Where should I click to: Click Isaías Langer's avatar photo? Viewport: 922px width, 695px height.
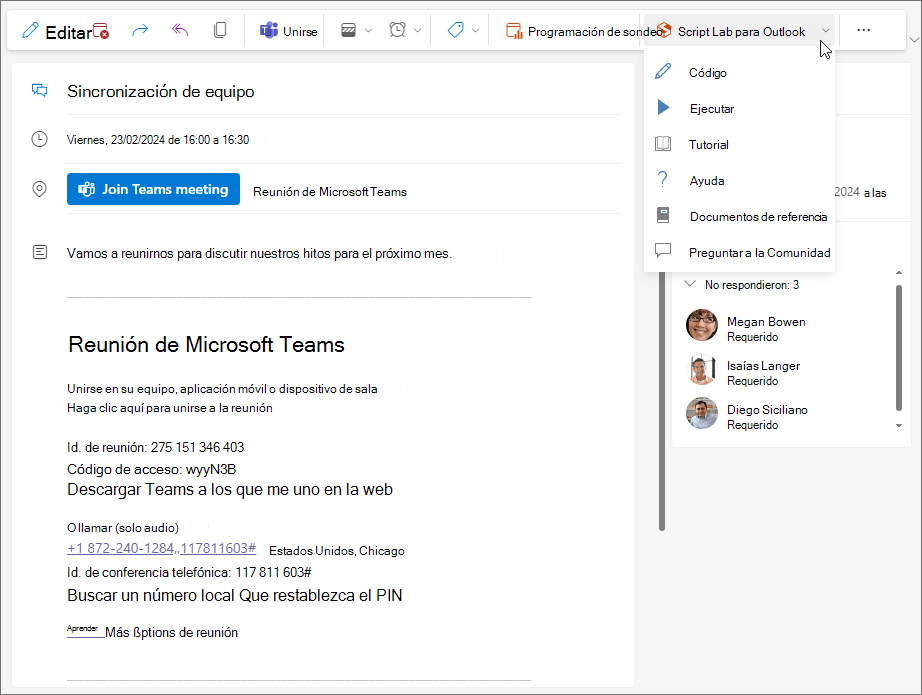[x=701, y=369]
